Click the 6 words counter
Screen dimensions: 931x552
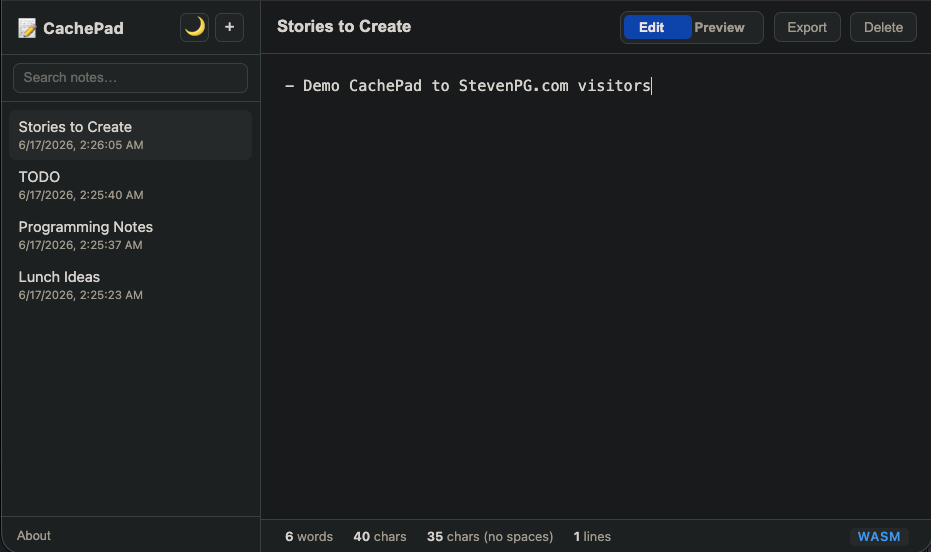tap(309, 537)
